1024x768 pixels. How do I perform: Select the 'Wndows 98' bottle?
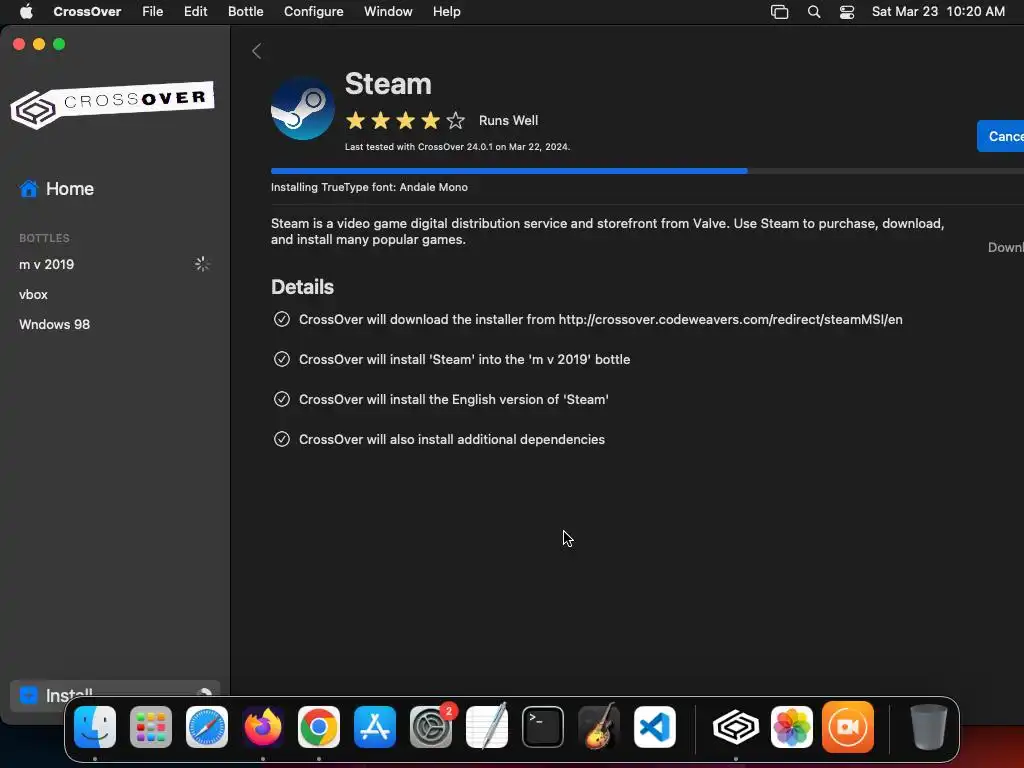[x=54, y=325]
